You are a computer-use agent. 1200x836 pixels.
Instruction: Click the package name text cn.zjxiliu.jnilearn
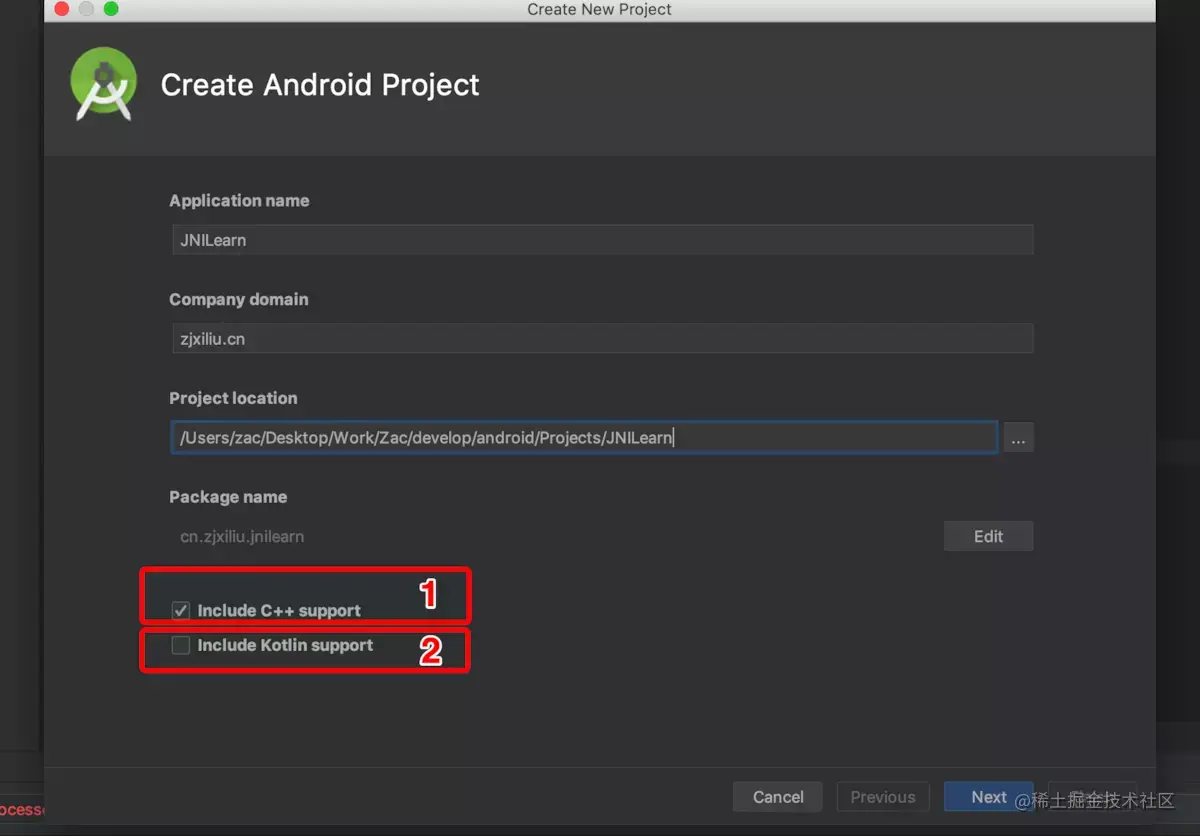point(242,536)
